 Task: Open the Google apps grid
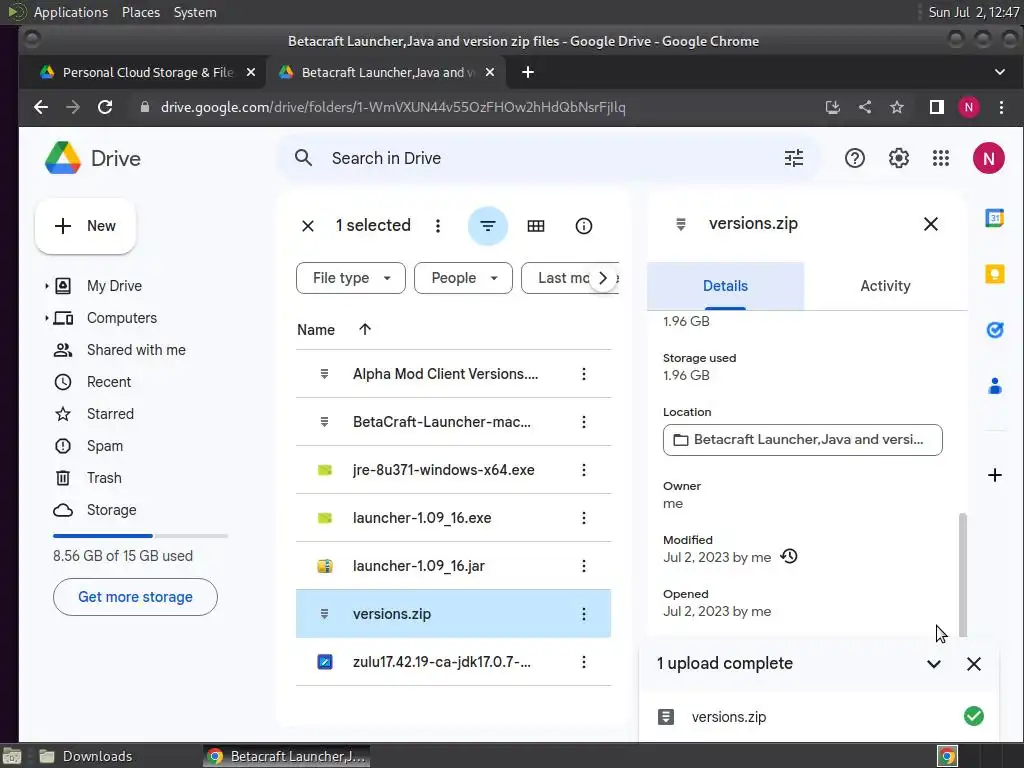(941, 158)
